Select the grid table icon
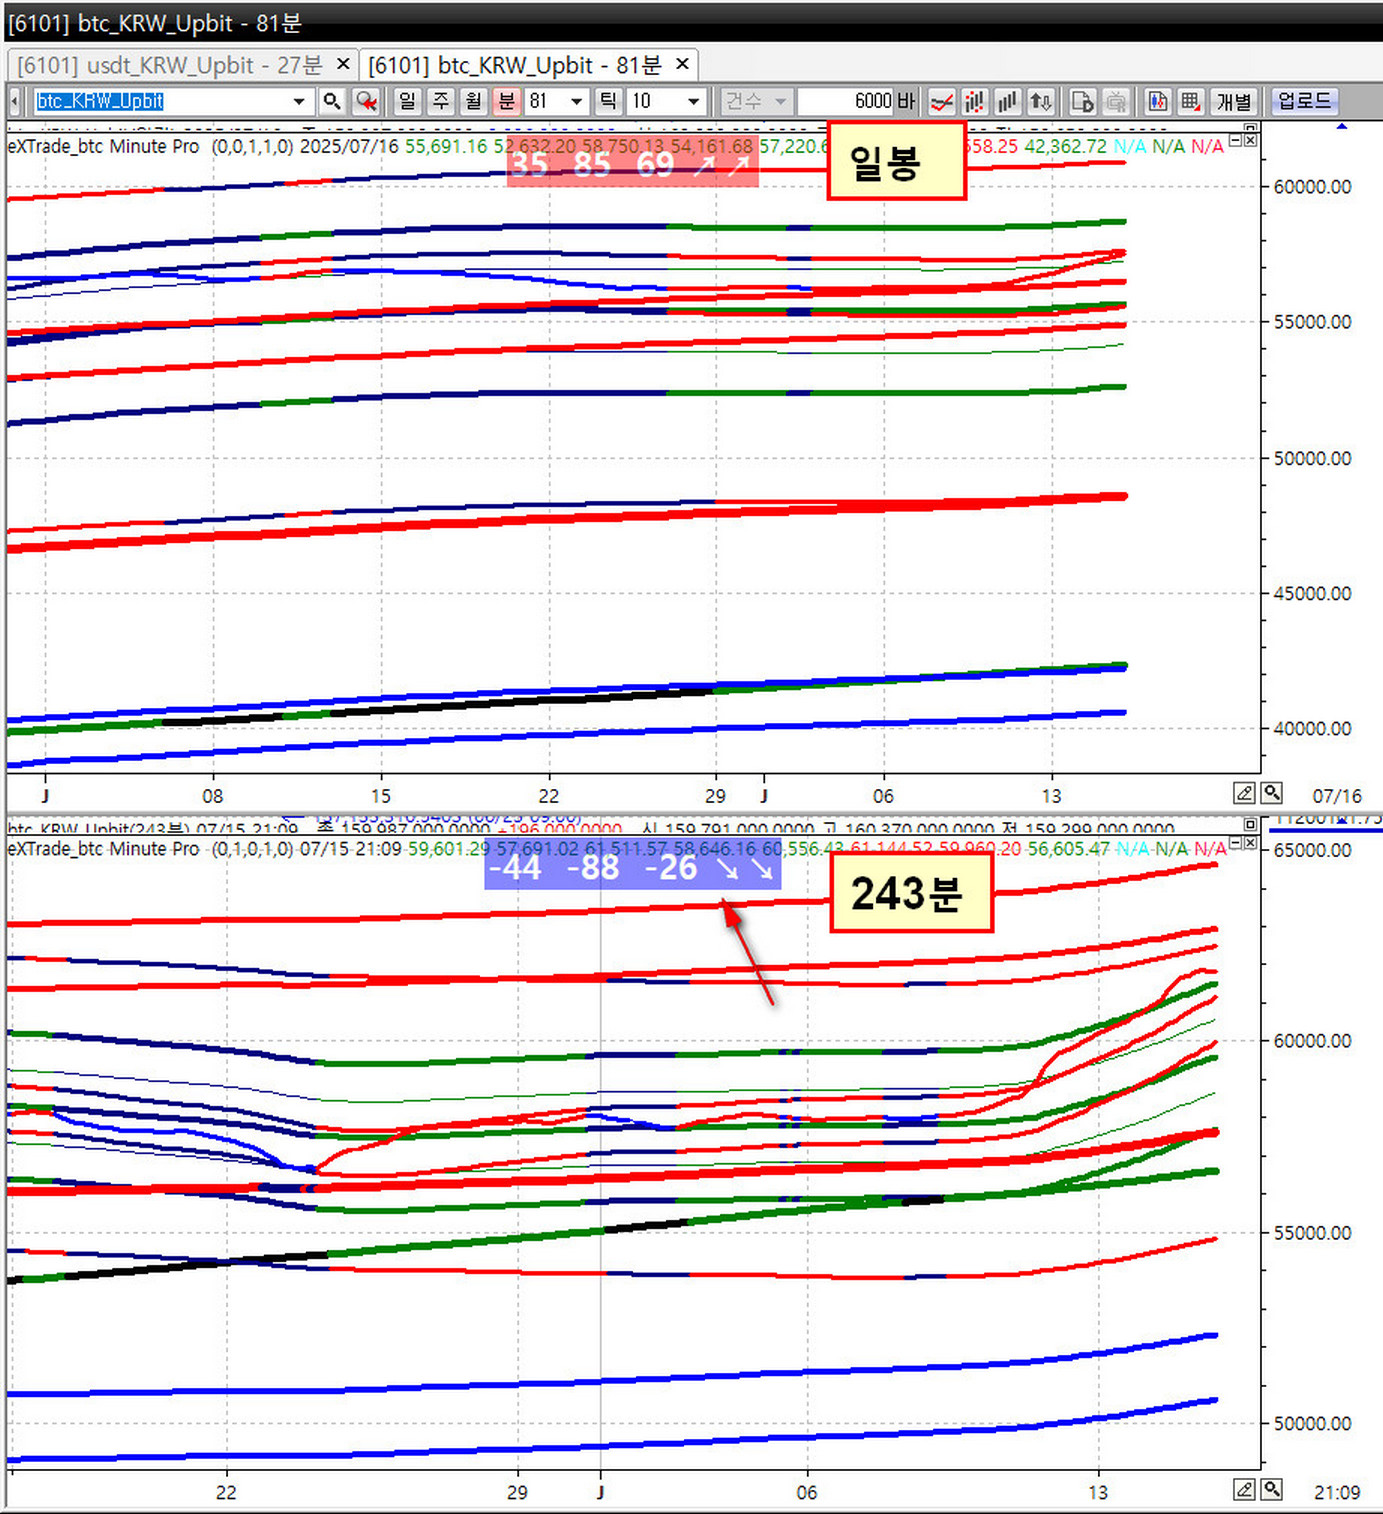This screenshot has width=1383, height=1514. tap(1190, 101)
